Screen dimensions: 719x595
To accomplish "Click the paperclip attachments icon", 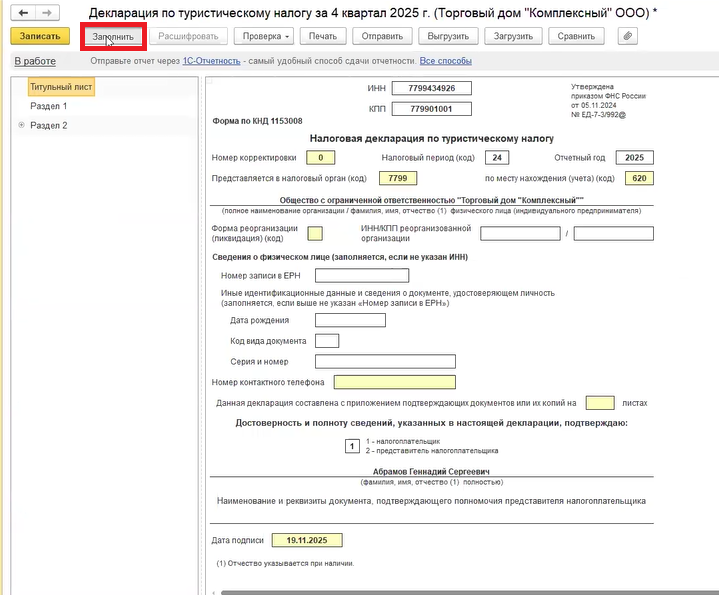I will tap(628, 36).
